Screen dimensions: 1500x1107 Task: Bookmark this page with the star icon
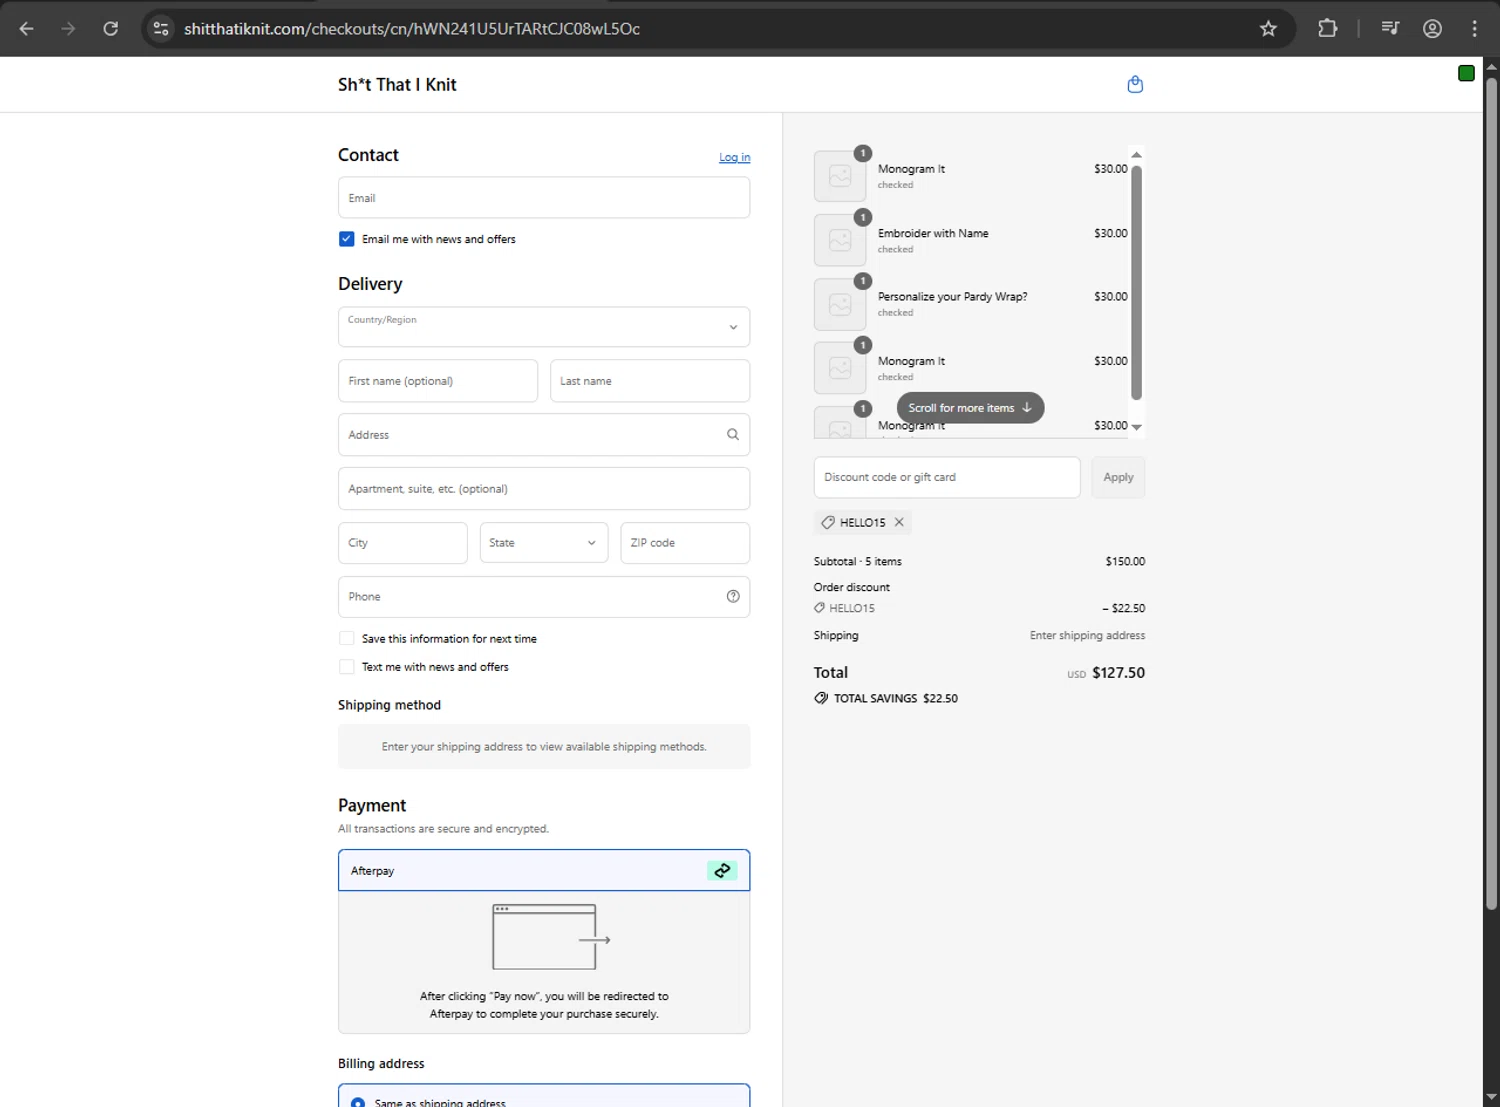pyautogui.click(x=1268, y=28)
